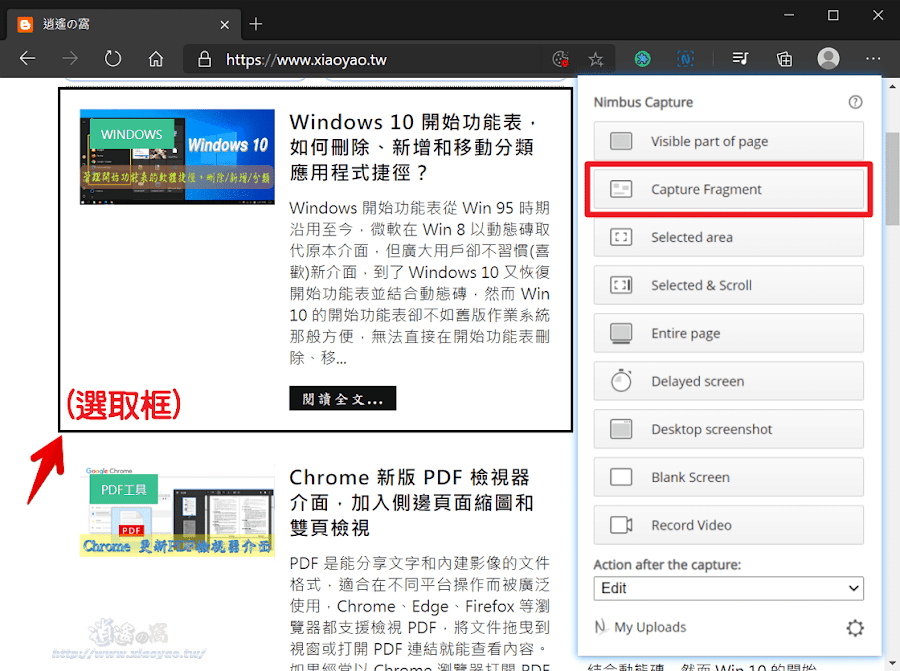
Task: Click the browser forward arrow
Action: pyautogui.click(x=70, y=59)
